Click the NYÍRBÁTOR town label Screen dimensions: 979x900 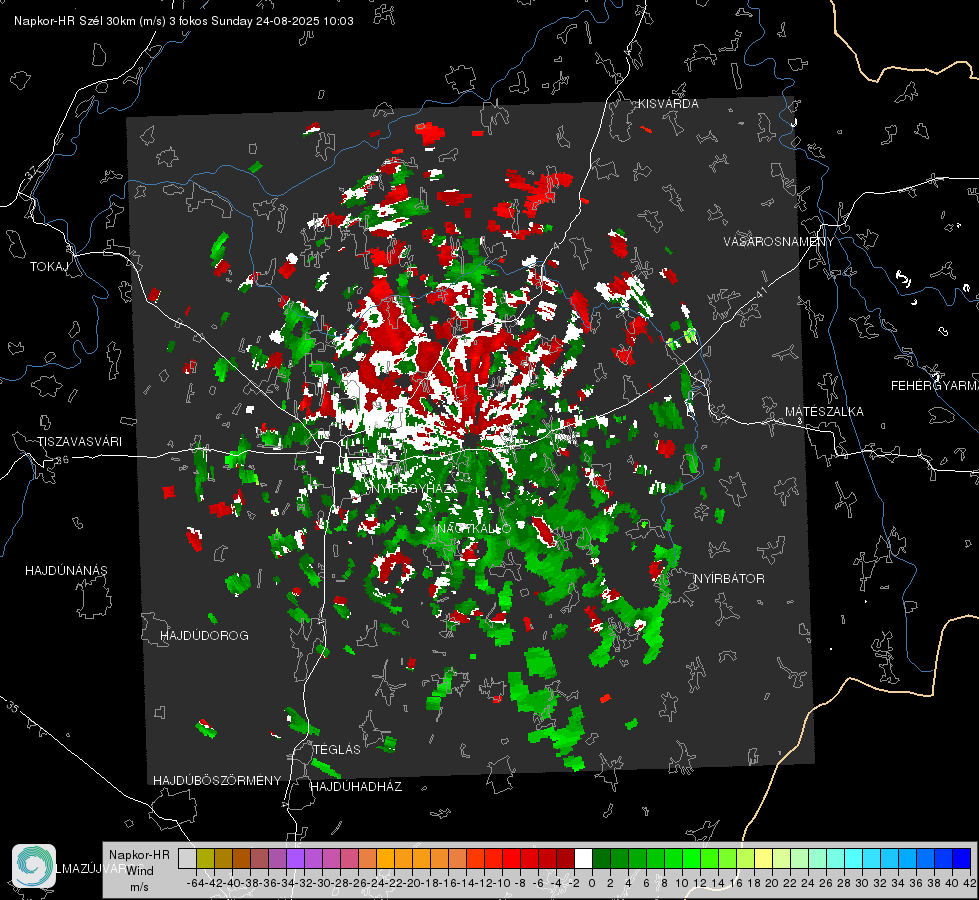(729, 579)
